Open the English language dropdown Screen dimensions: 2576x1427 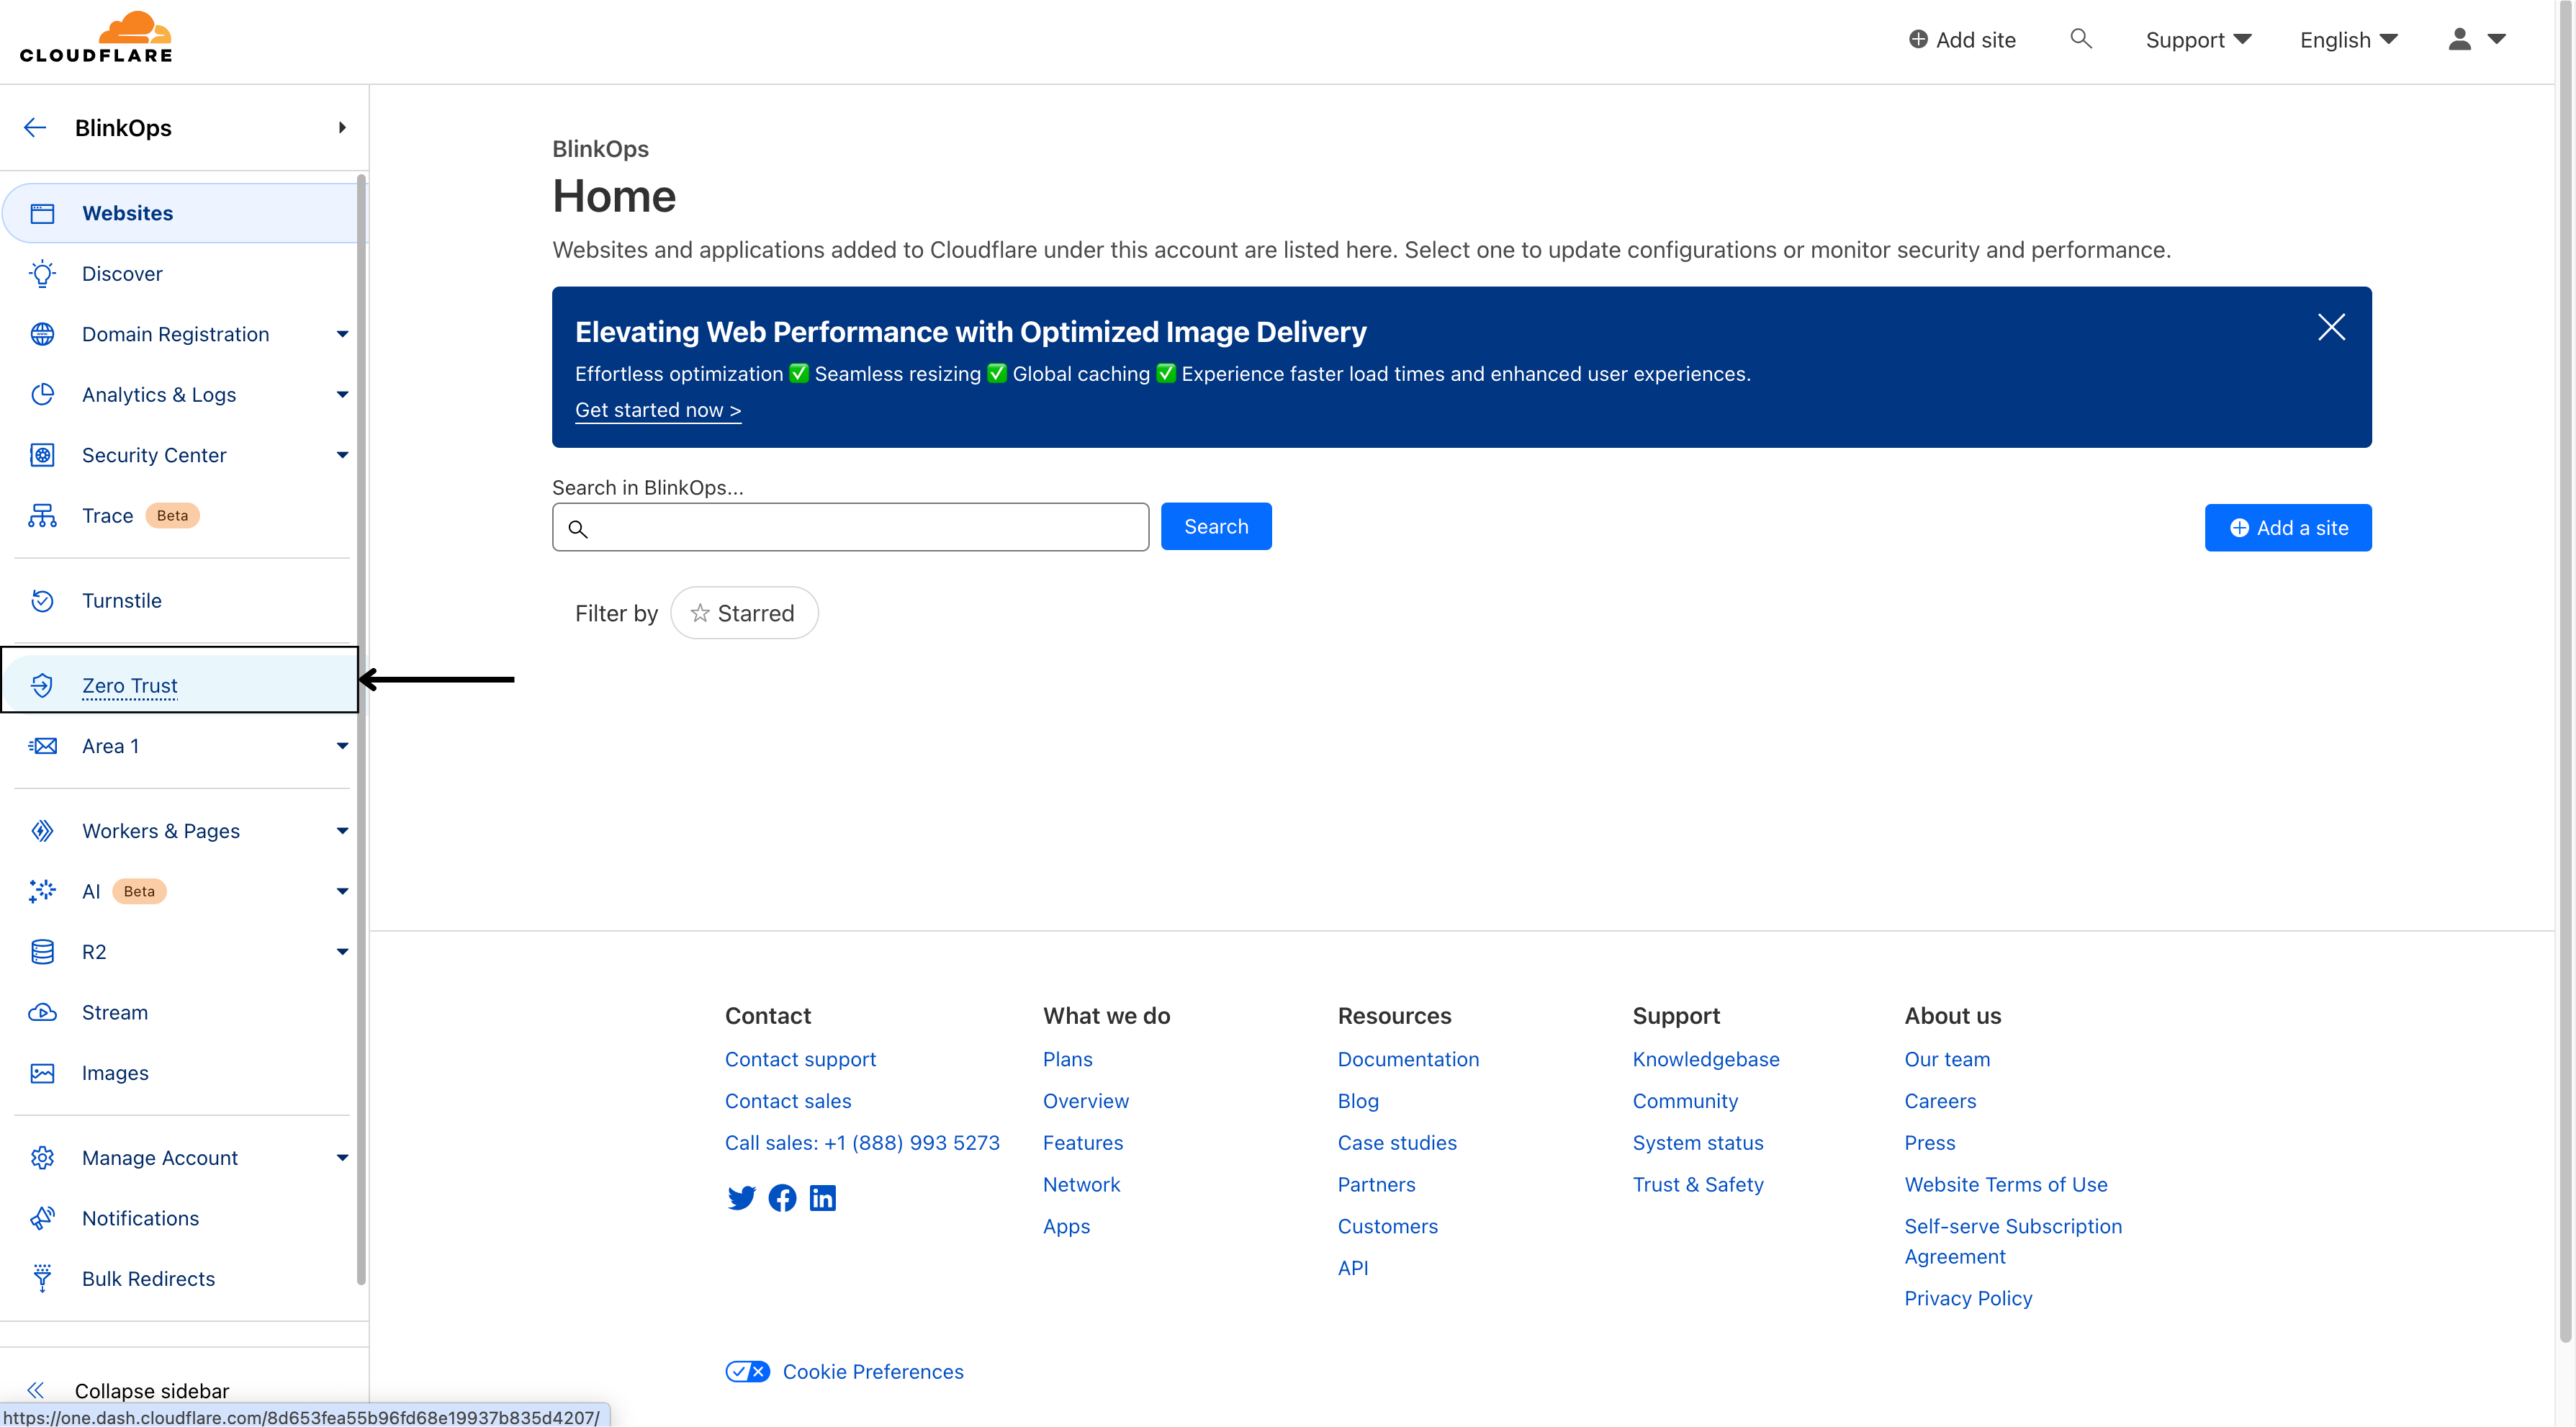2349,39
